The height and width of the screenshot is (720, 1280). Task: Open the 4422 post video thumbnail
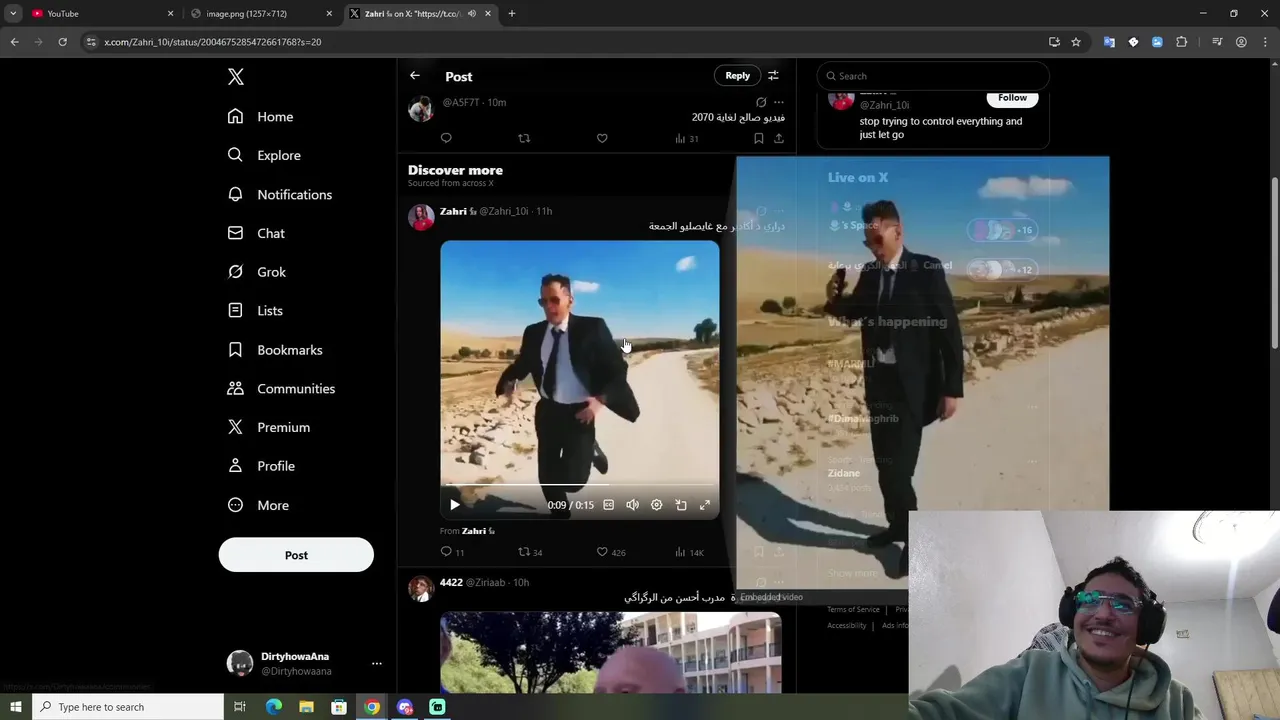tap(610, 653)
